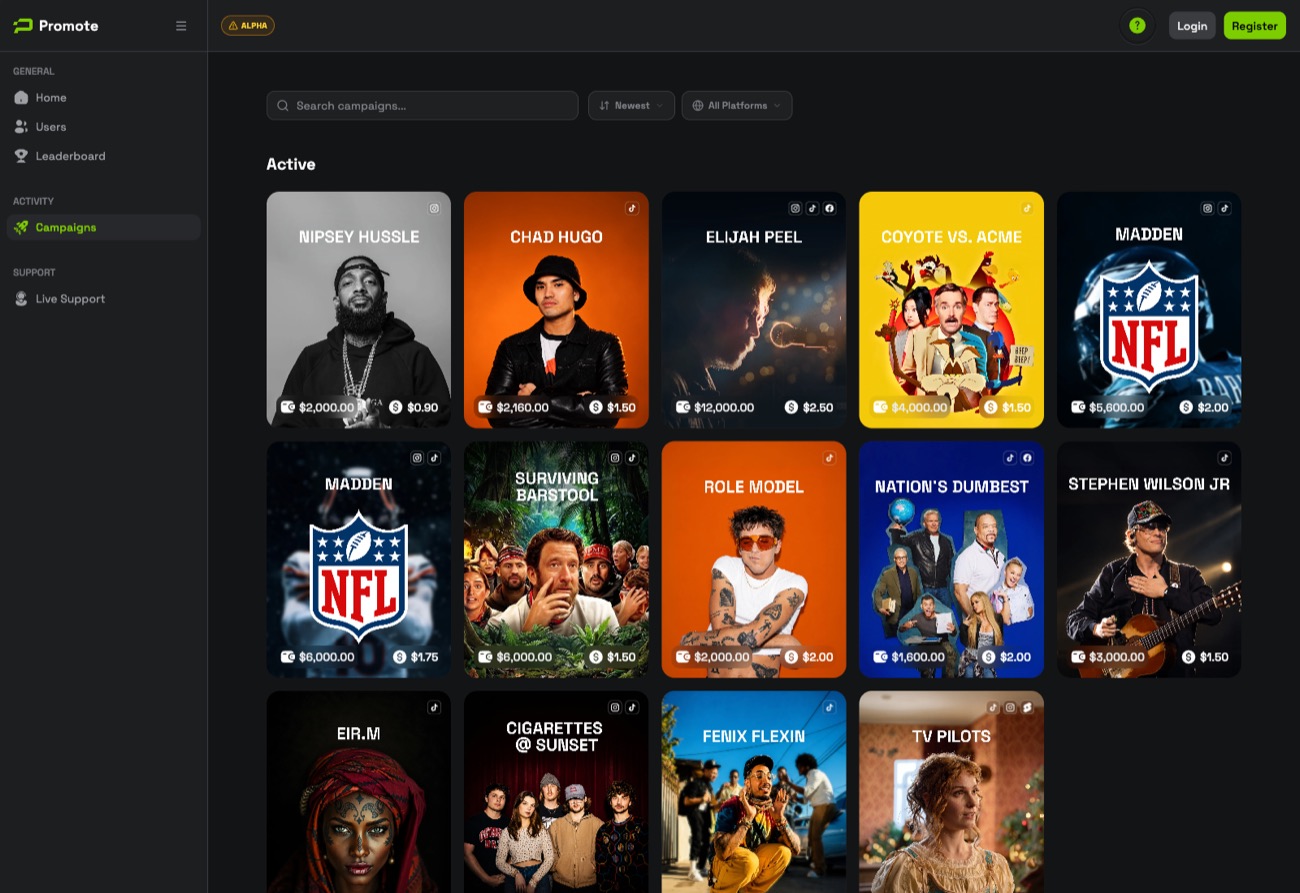Click the Active section heading
Image resolution: width=1300 pixels, height=893 pixels.
tap(291, 164)
